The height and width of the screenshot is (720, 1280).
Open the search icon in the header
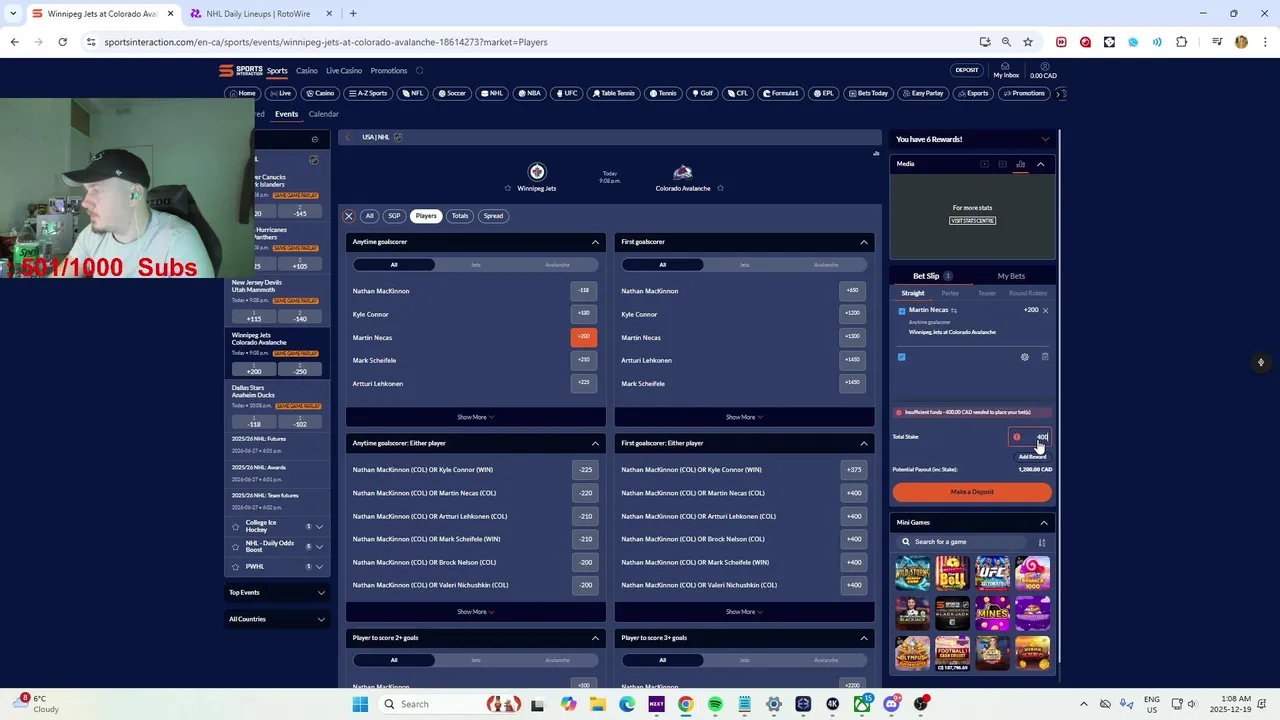[420, 71]
